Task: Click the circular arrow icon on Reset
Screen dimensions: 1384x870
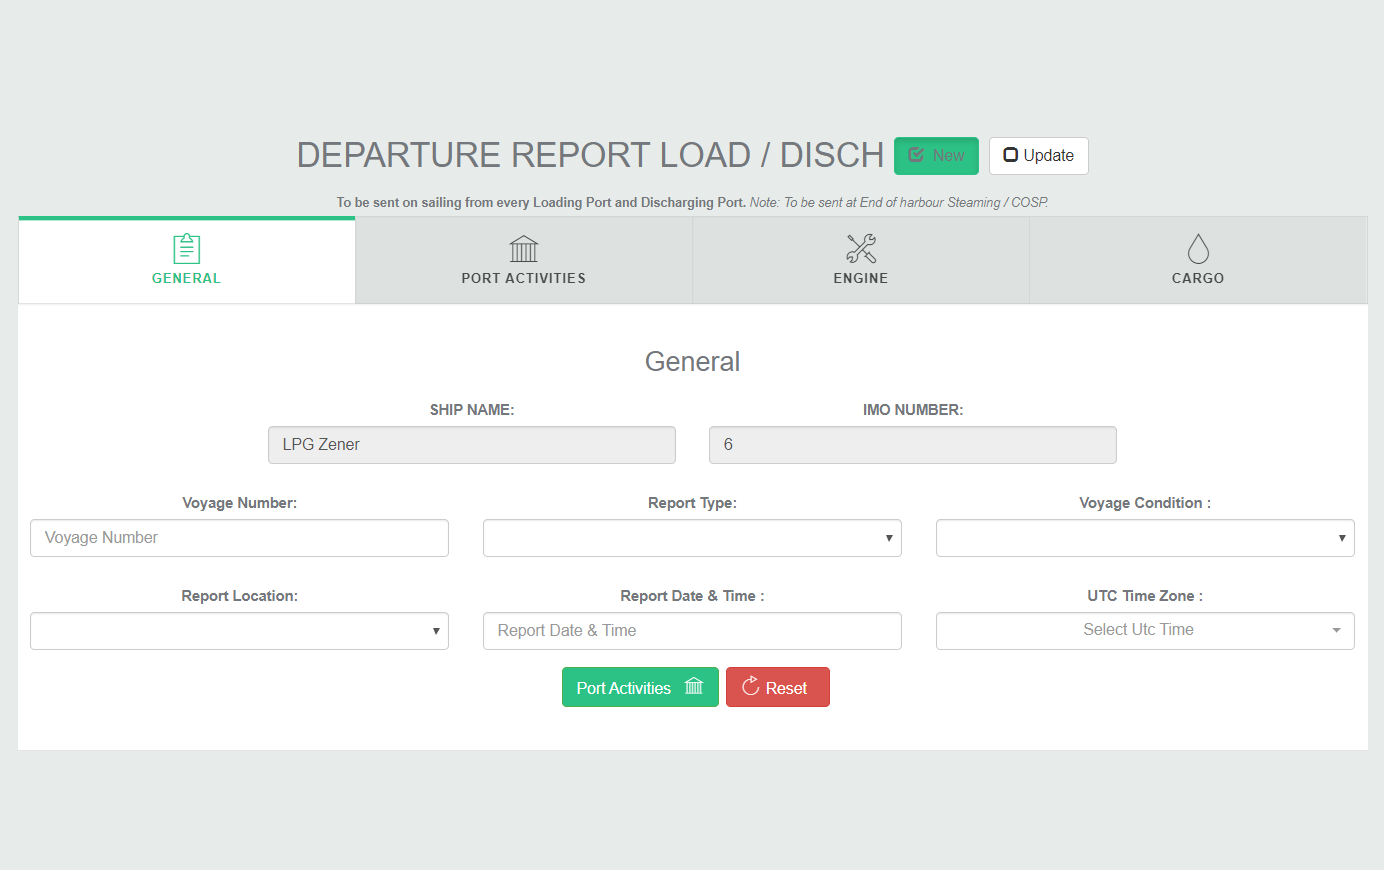Action: coord(751,687)
